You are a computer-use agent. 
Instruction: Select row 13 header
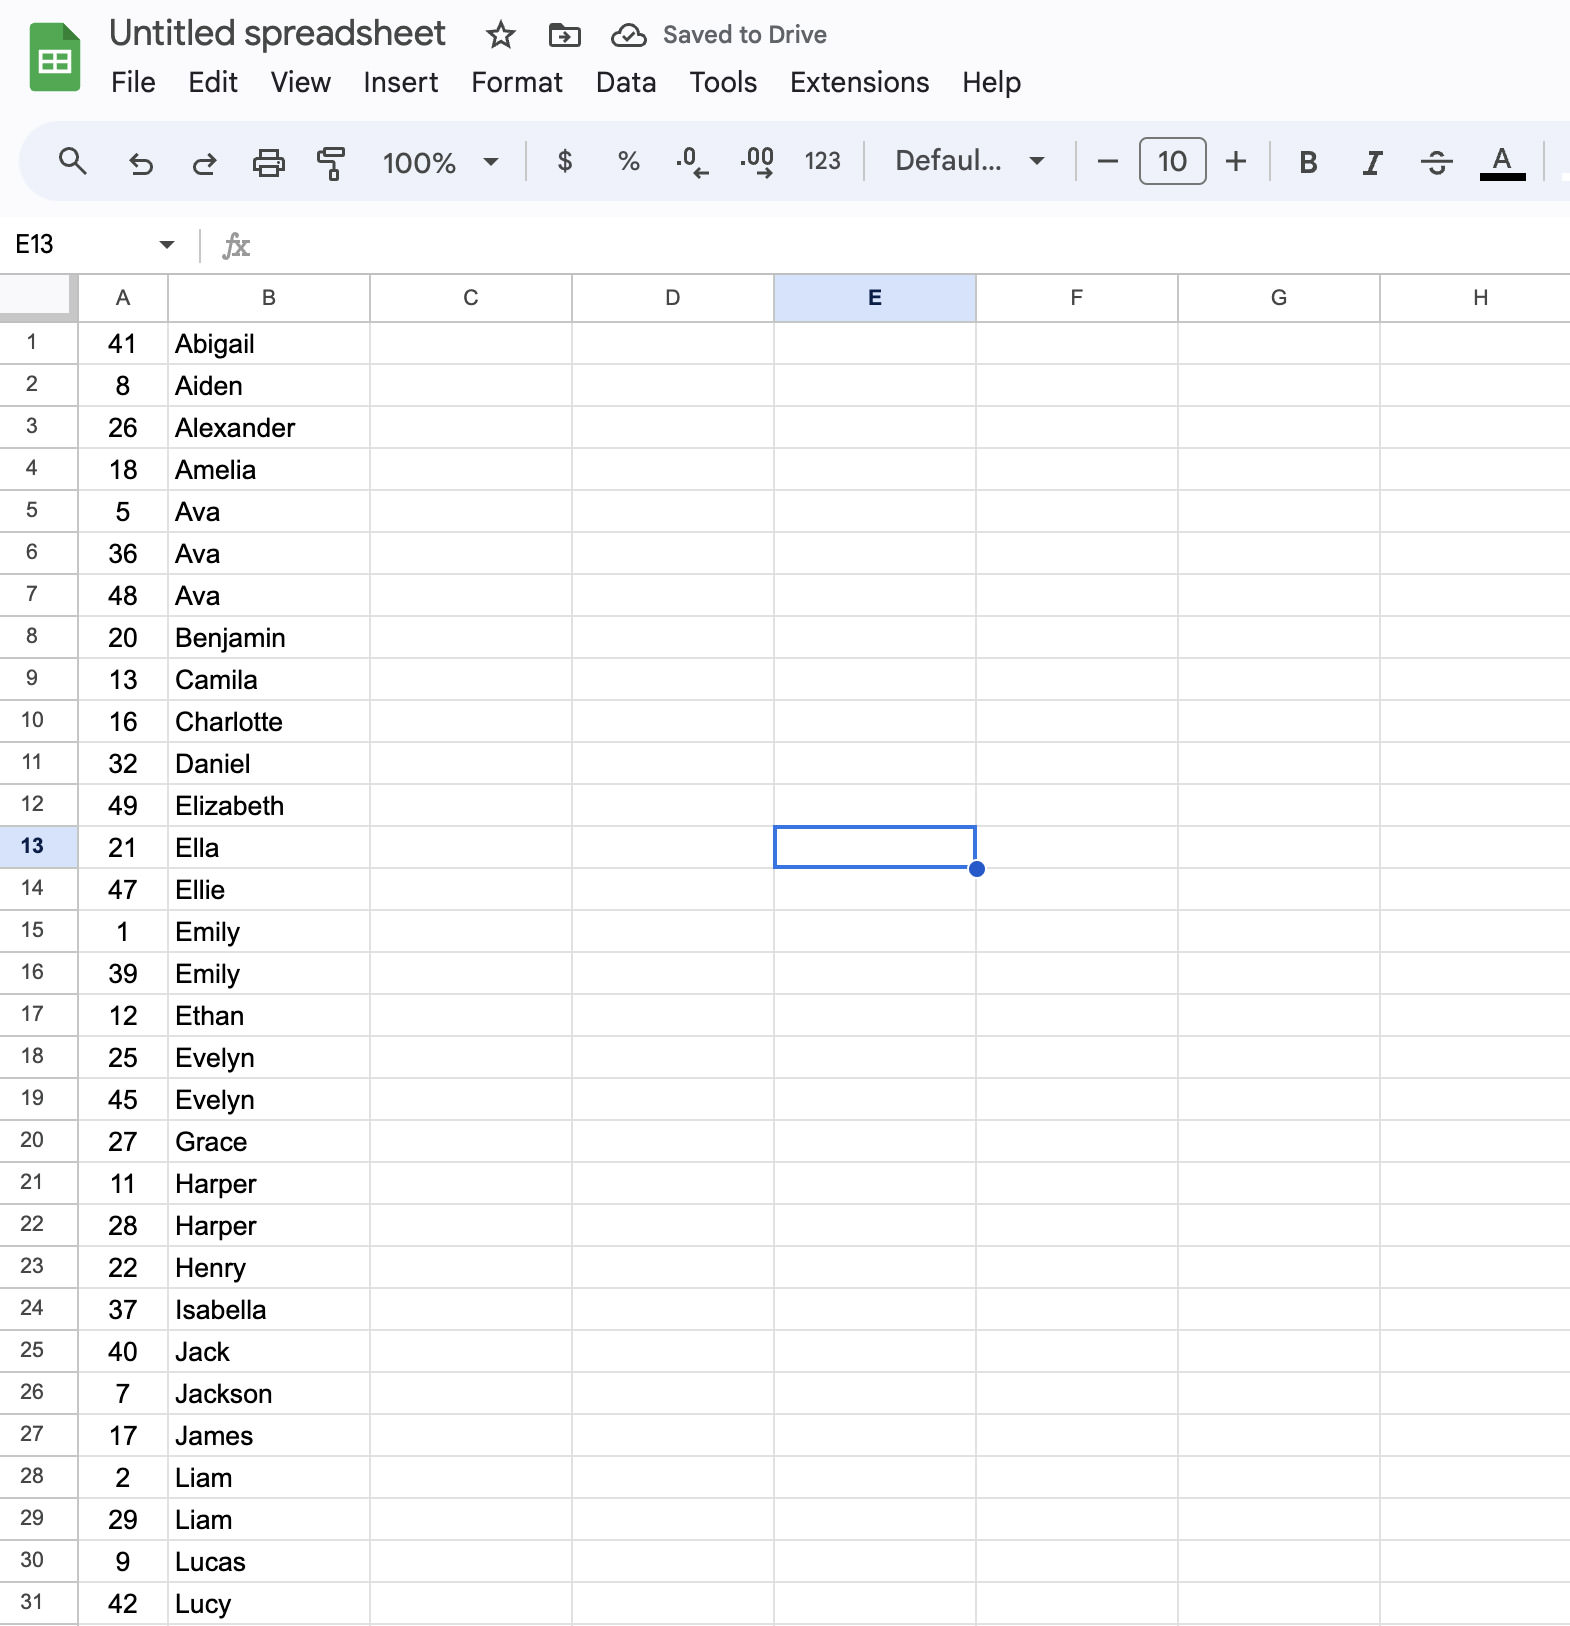38,847
